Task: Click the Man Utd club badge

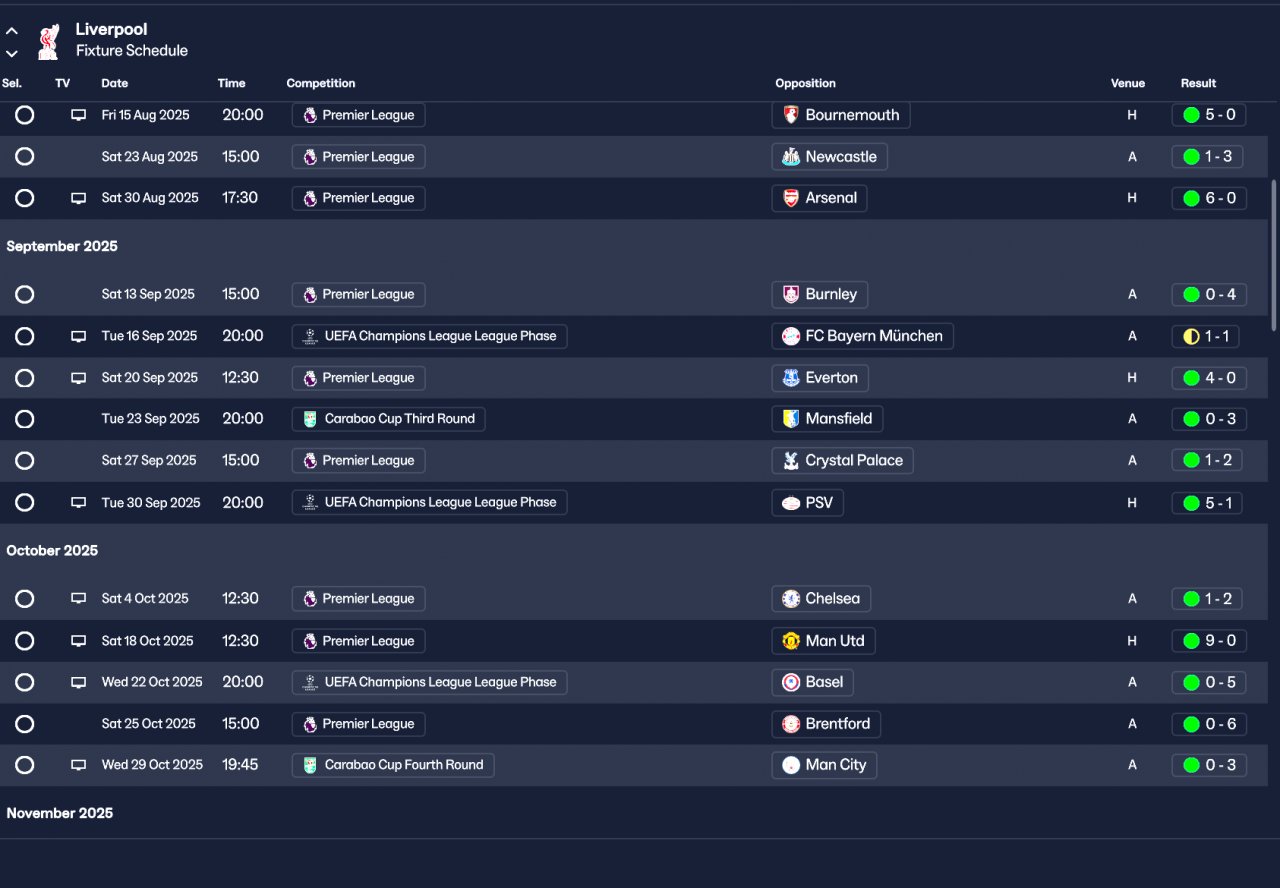Action: [791, 641]
